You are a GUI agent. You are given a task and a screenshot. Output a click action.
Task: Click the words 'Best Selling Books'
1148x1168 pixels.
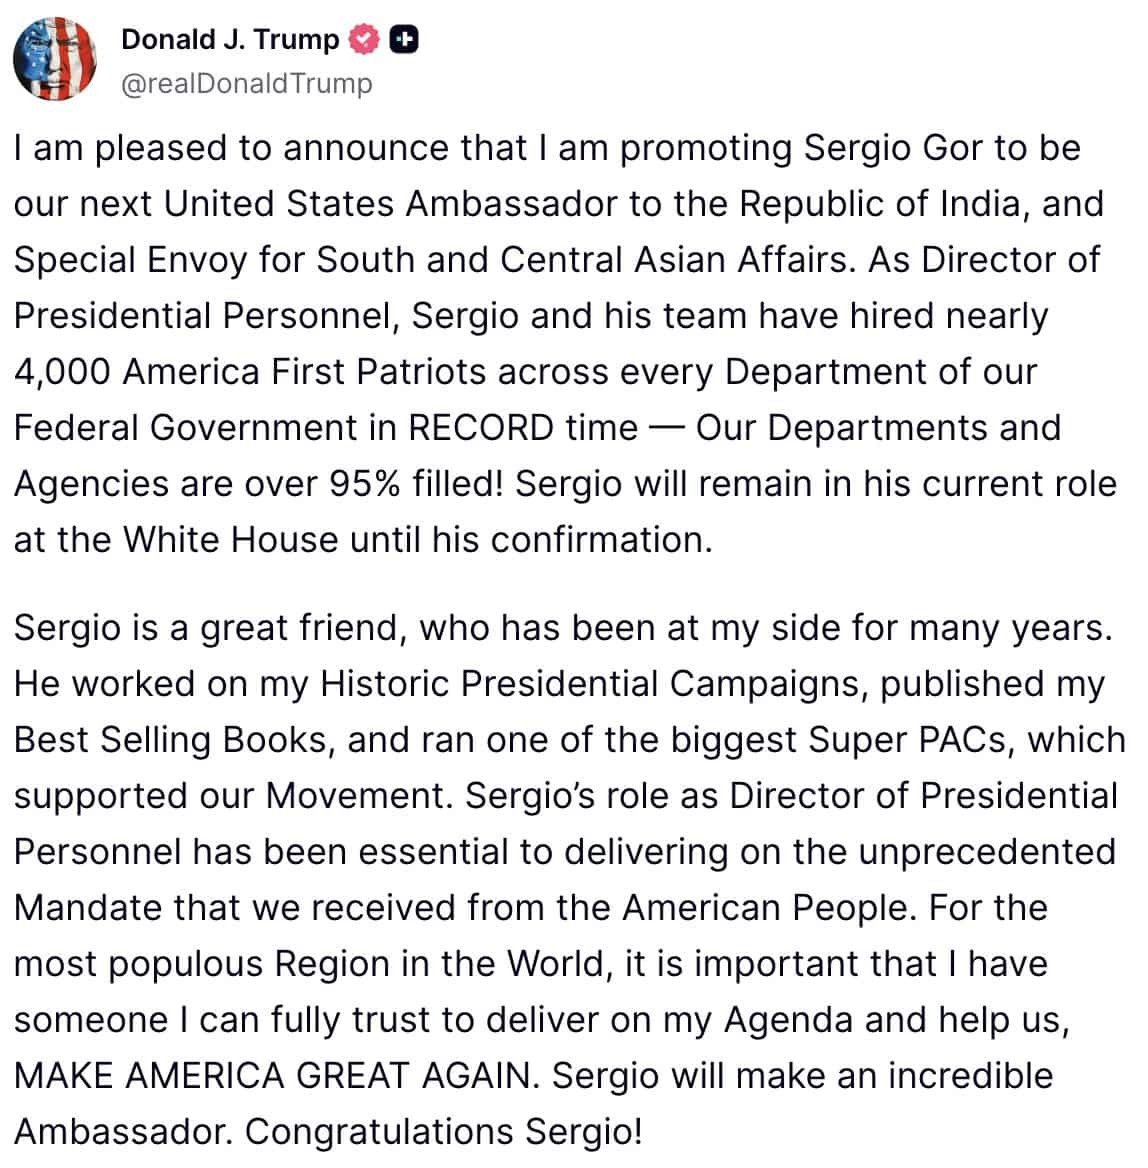tap(170, 740)
